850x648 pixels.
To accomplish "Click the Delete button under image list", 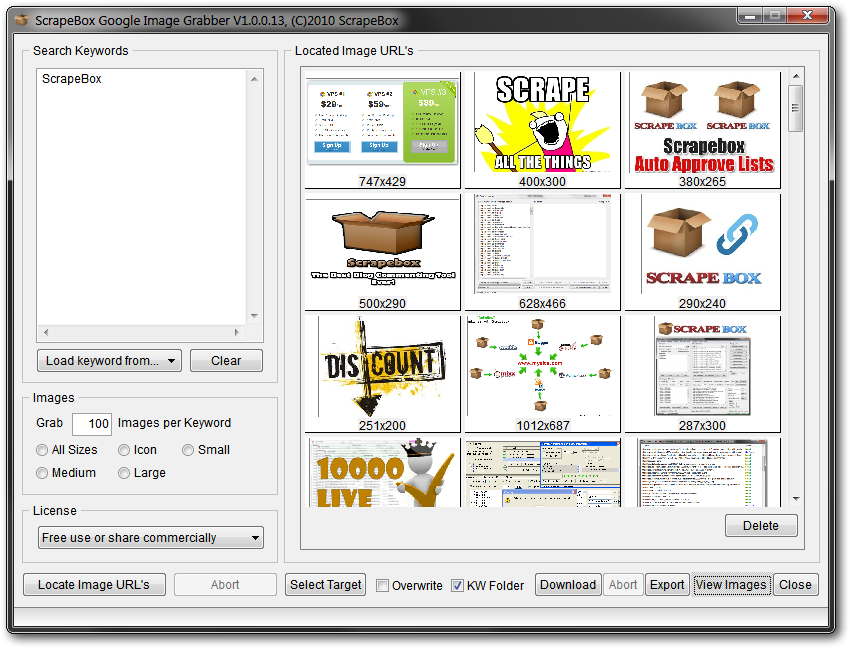I will (x=760, y=526).
